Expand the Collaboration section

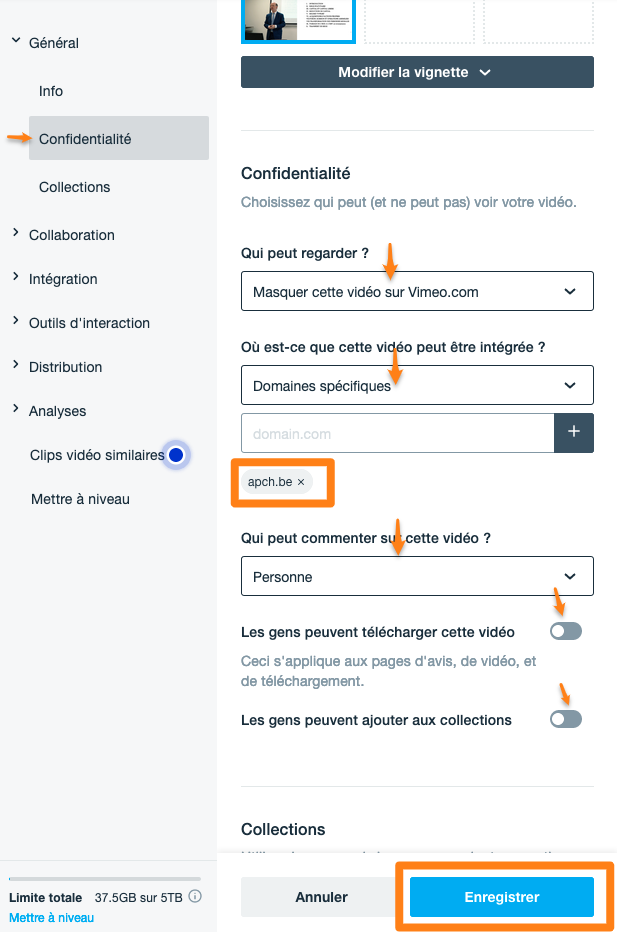click(x=16, y=233)
